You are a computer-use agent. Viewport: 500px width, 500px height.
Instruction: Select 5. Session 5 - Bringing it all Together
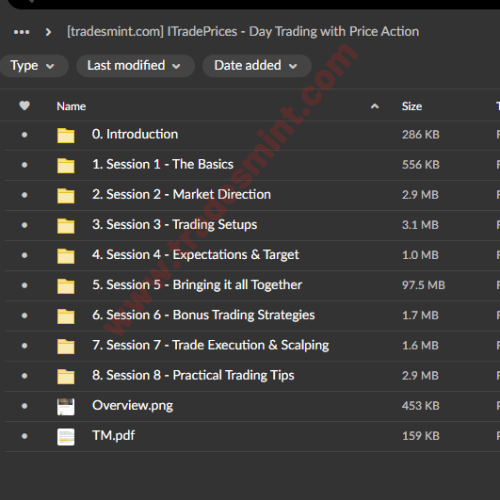197,285
